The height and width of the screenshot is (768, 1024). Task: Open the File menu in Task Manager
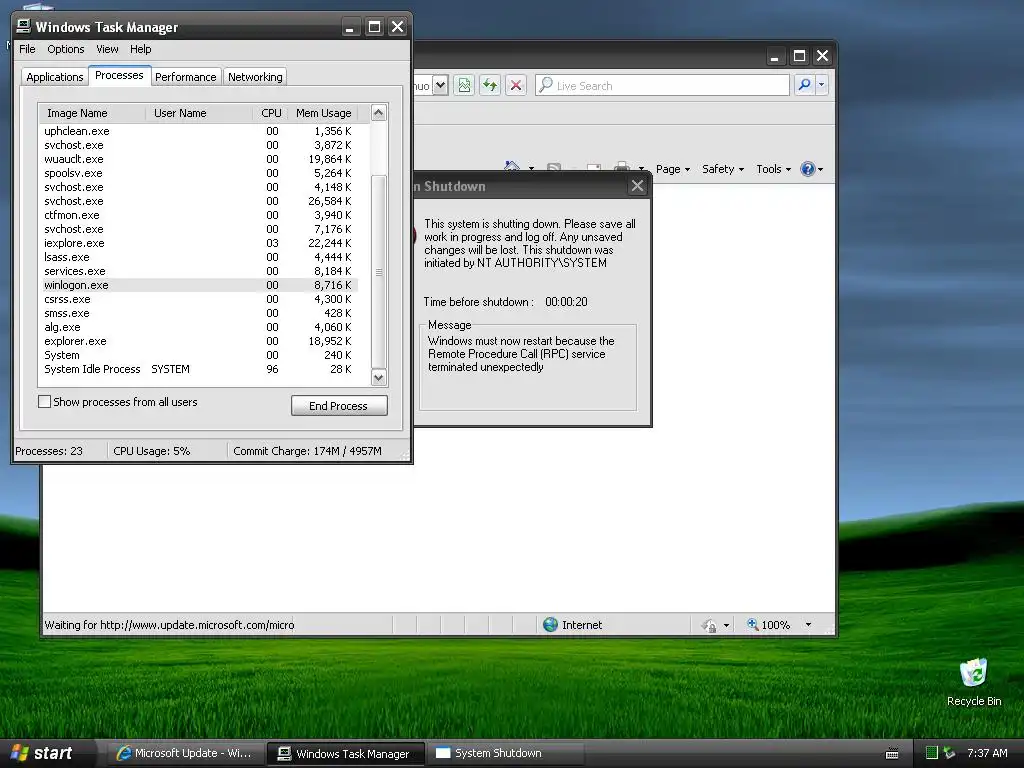click(27, 49)
